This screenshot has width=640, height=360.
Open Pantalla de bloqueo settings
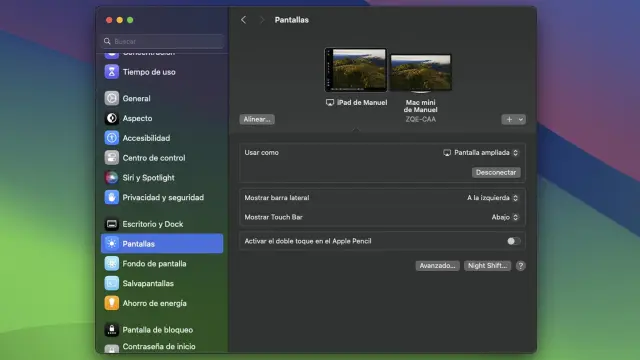point(162,330)
